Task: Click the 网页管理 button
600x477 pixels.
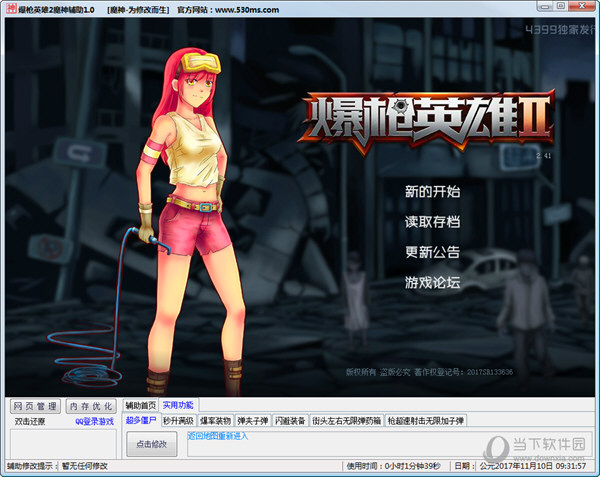Action: (x=35, y=406)
